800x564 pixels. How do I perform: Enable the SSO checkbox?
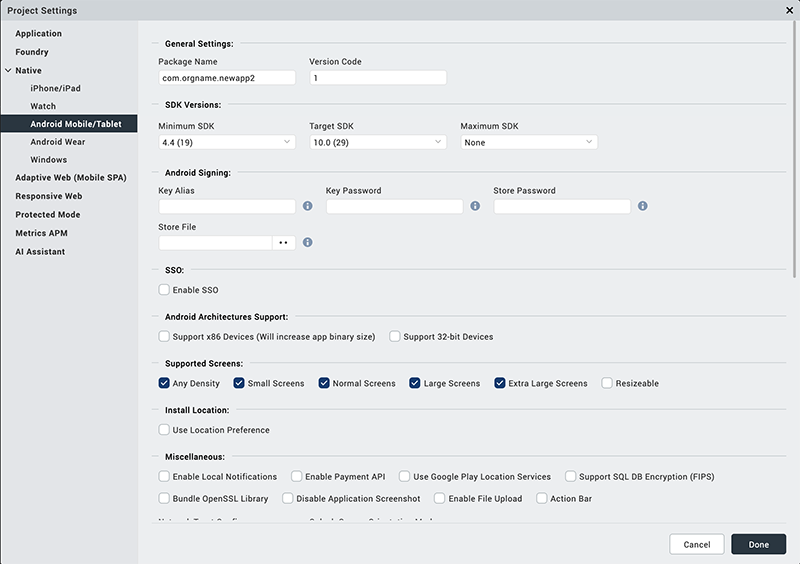coord(164,290)
